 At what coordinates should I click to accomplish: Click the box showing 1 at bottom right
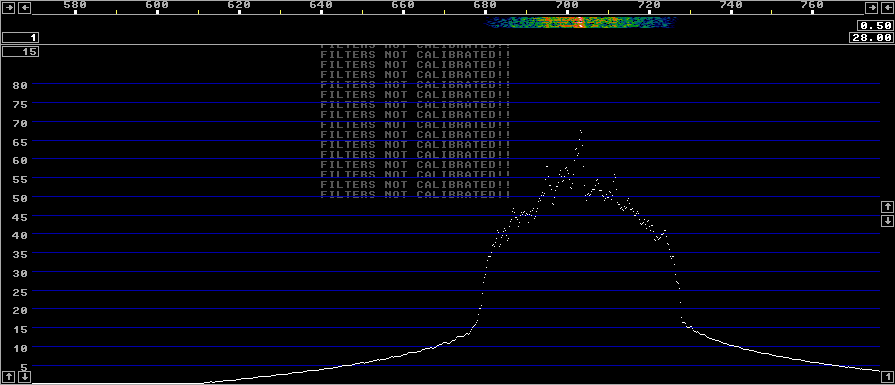pyautogui.click(x=887, y=376)
